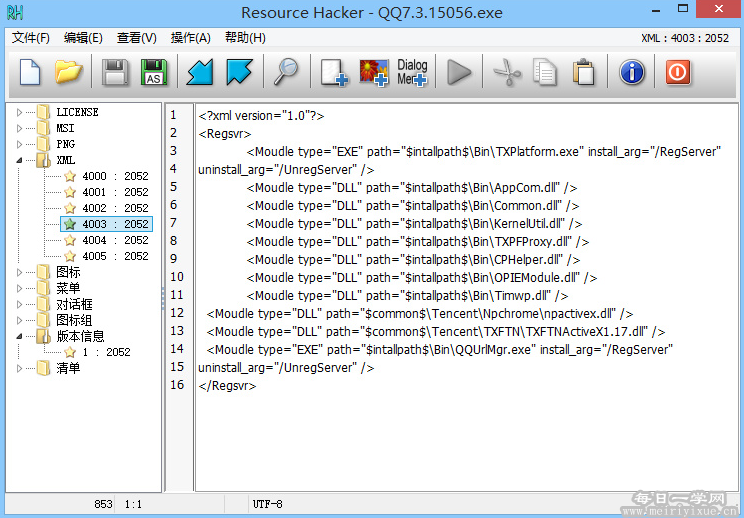Click the RH application logo icon
The width and height of the screenshot is (744, 518).
pos(15,12)
